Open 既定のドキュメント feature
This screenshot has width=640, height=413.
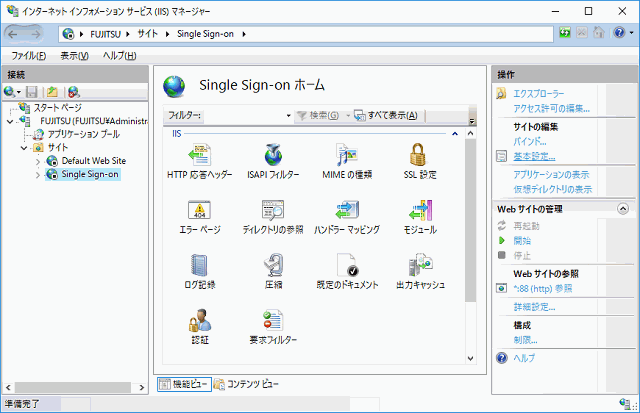(x=347, y=271)
